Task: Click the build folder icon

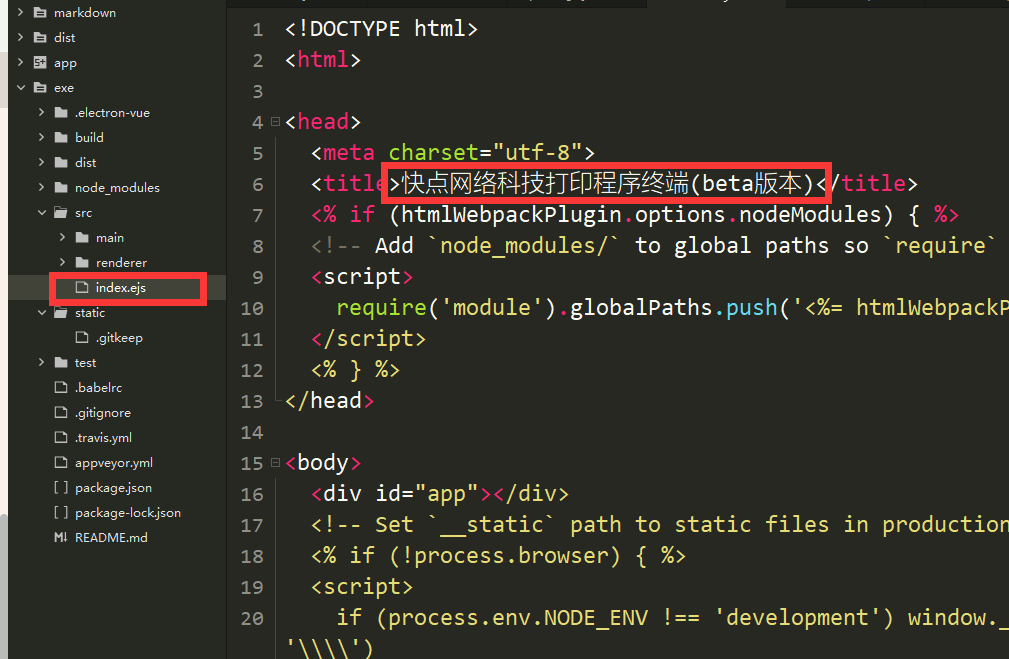Action: (61, 137)
